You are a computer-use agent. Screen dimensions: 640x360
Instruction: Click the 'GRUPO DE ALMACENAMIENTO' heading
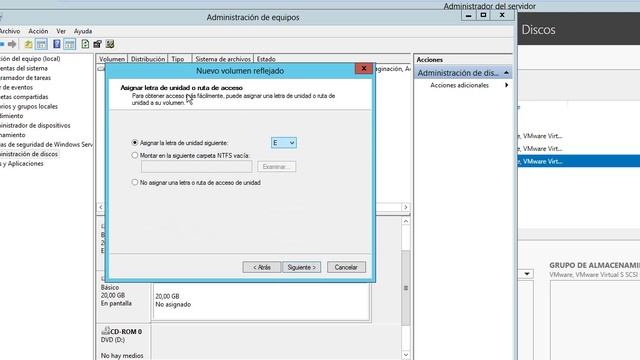coord(594,265)
